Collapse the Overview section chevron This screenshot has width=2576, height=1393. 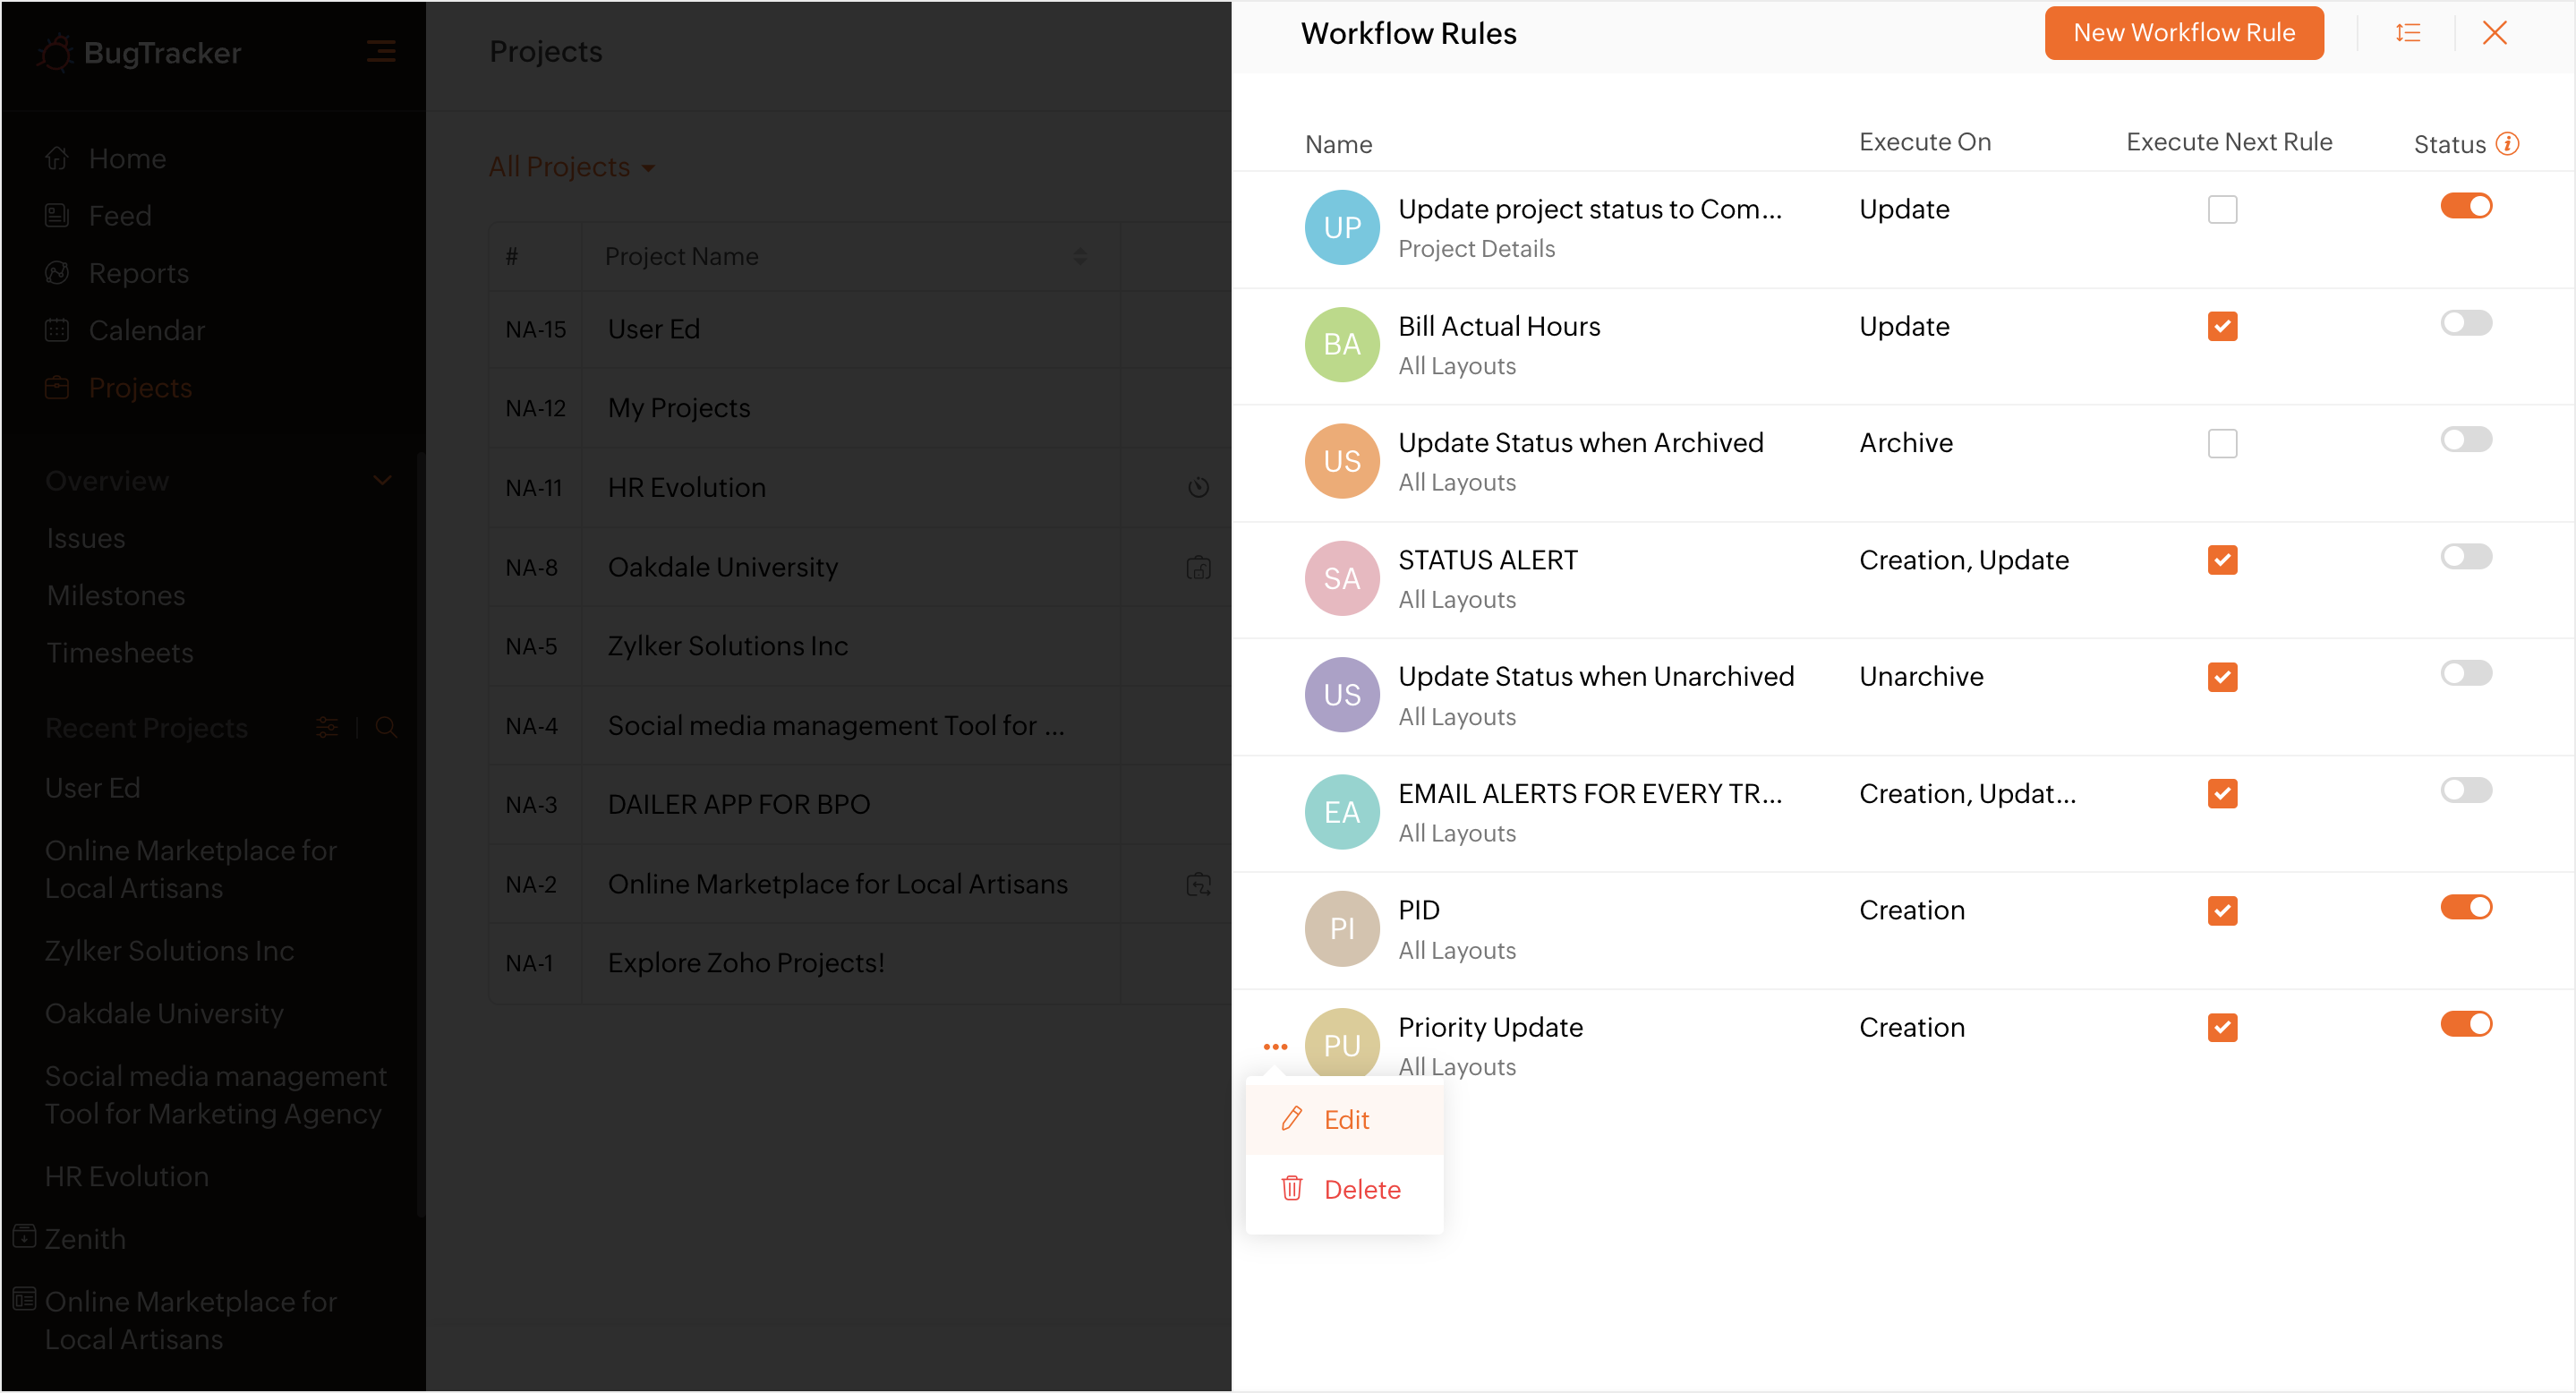(x=382, y=481)
